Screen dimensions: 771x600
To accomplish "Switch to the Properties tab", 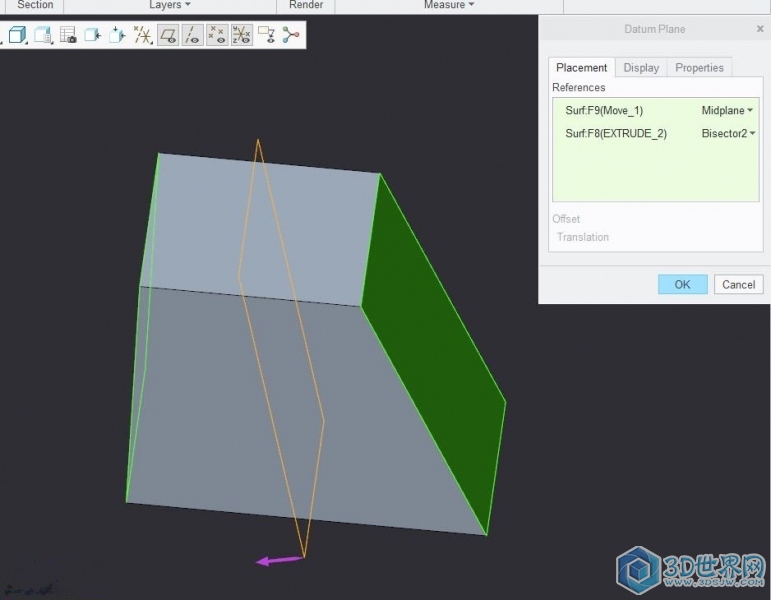I will pos(699,67).
